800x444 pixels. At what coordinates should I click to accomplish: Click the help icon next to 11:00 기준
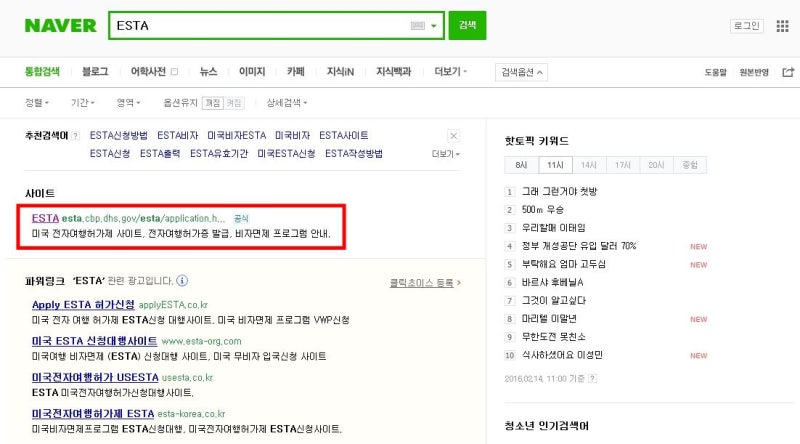[592, 379]
